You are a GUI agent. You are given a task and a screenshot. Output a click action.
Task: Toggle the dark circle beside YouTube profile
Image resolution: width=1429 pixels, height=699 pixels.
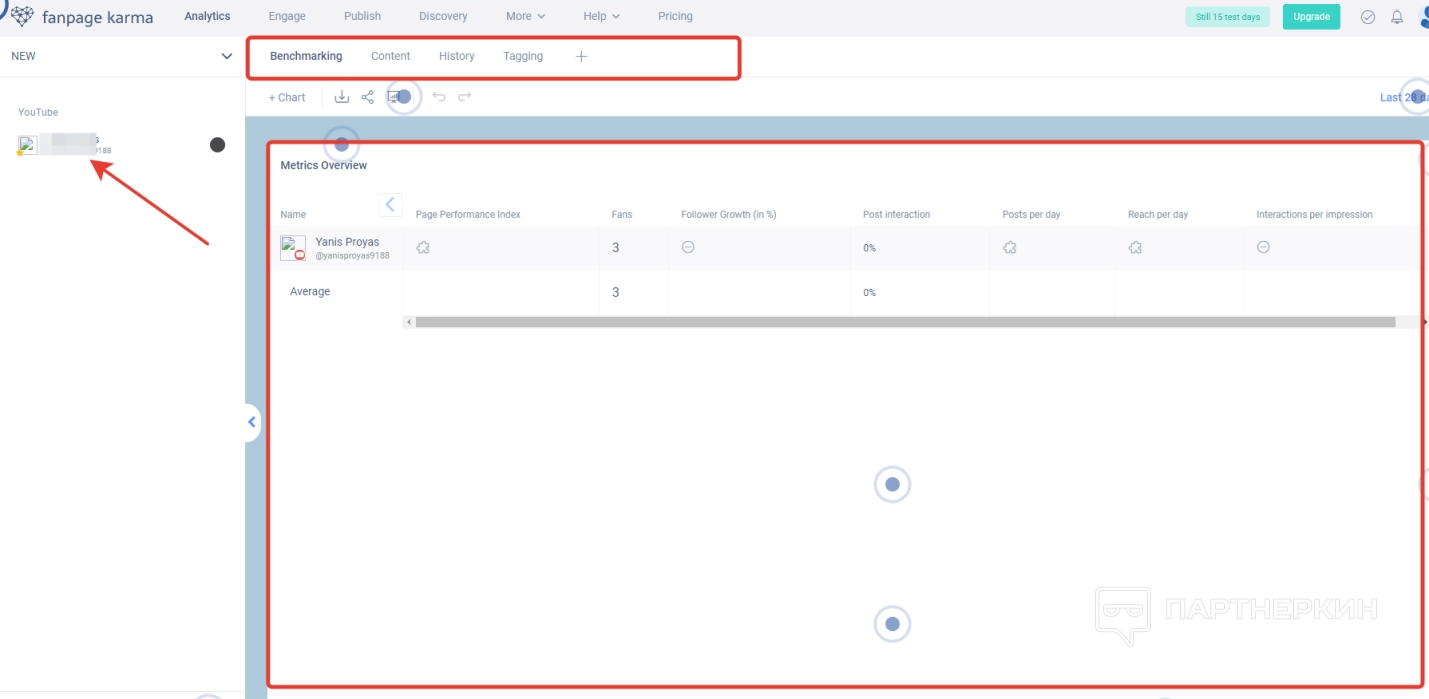coord(217,145)
